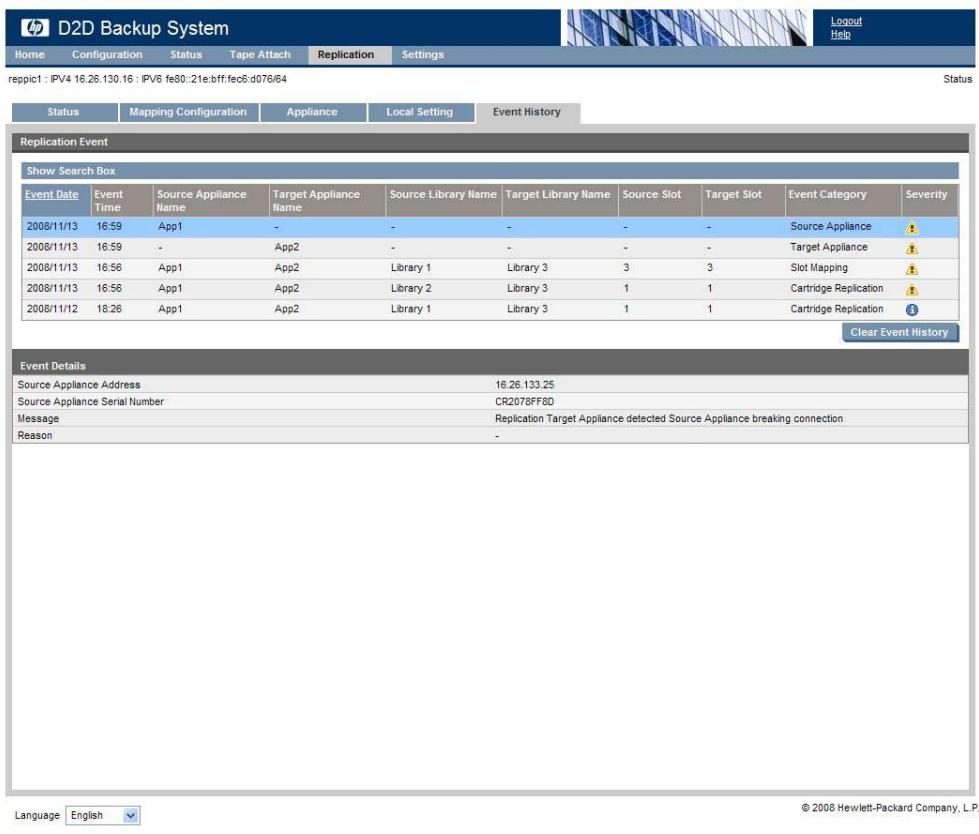Click warning icon in 16:56 Cartridge Replication row
979x834 pixels.
click(x=912, y=290)
